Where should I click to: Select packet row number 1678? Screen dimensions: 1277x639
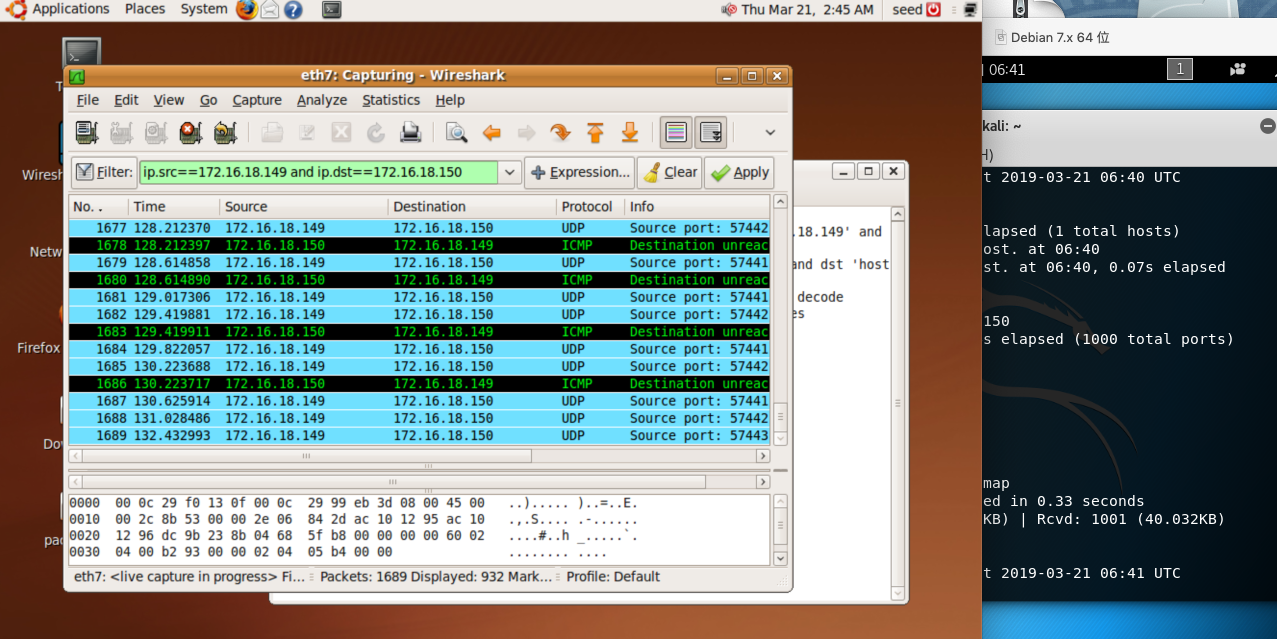click(419, 245)
